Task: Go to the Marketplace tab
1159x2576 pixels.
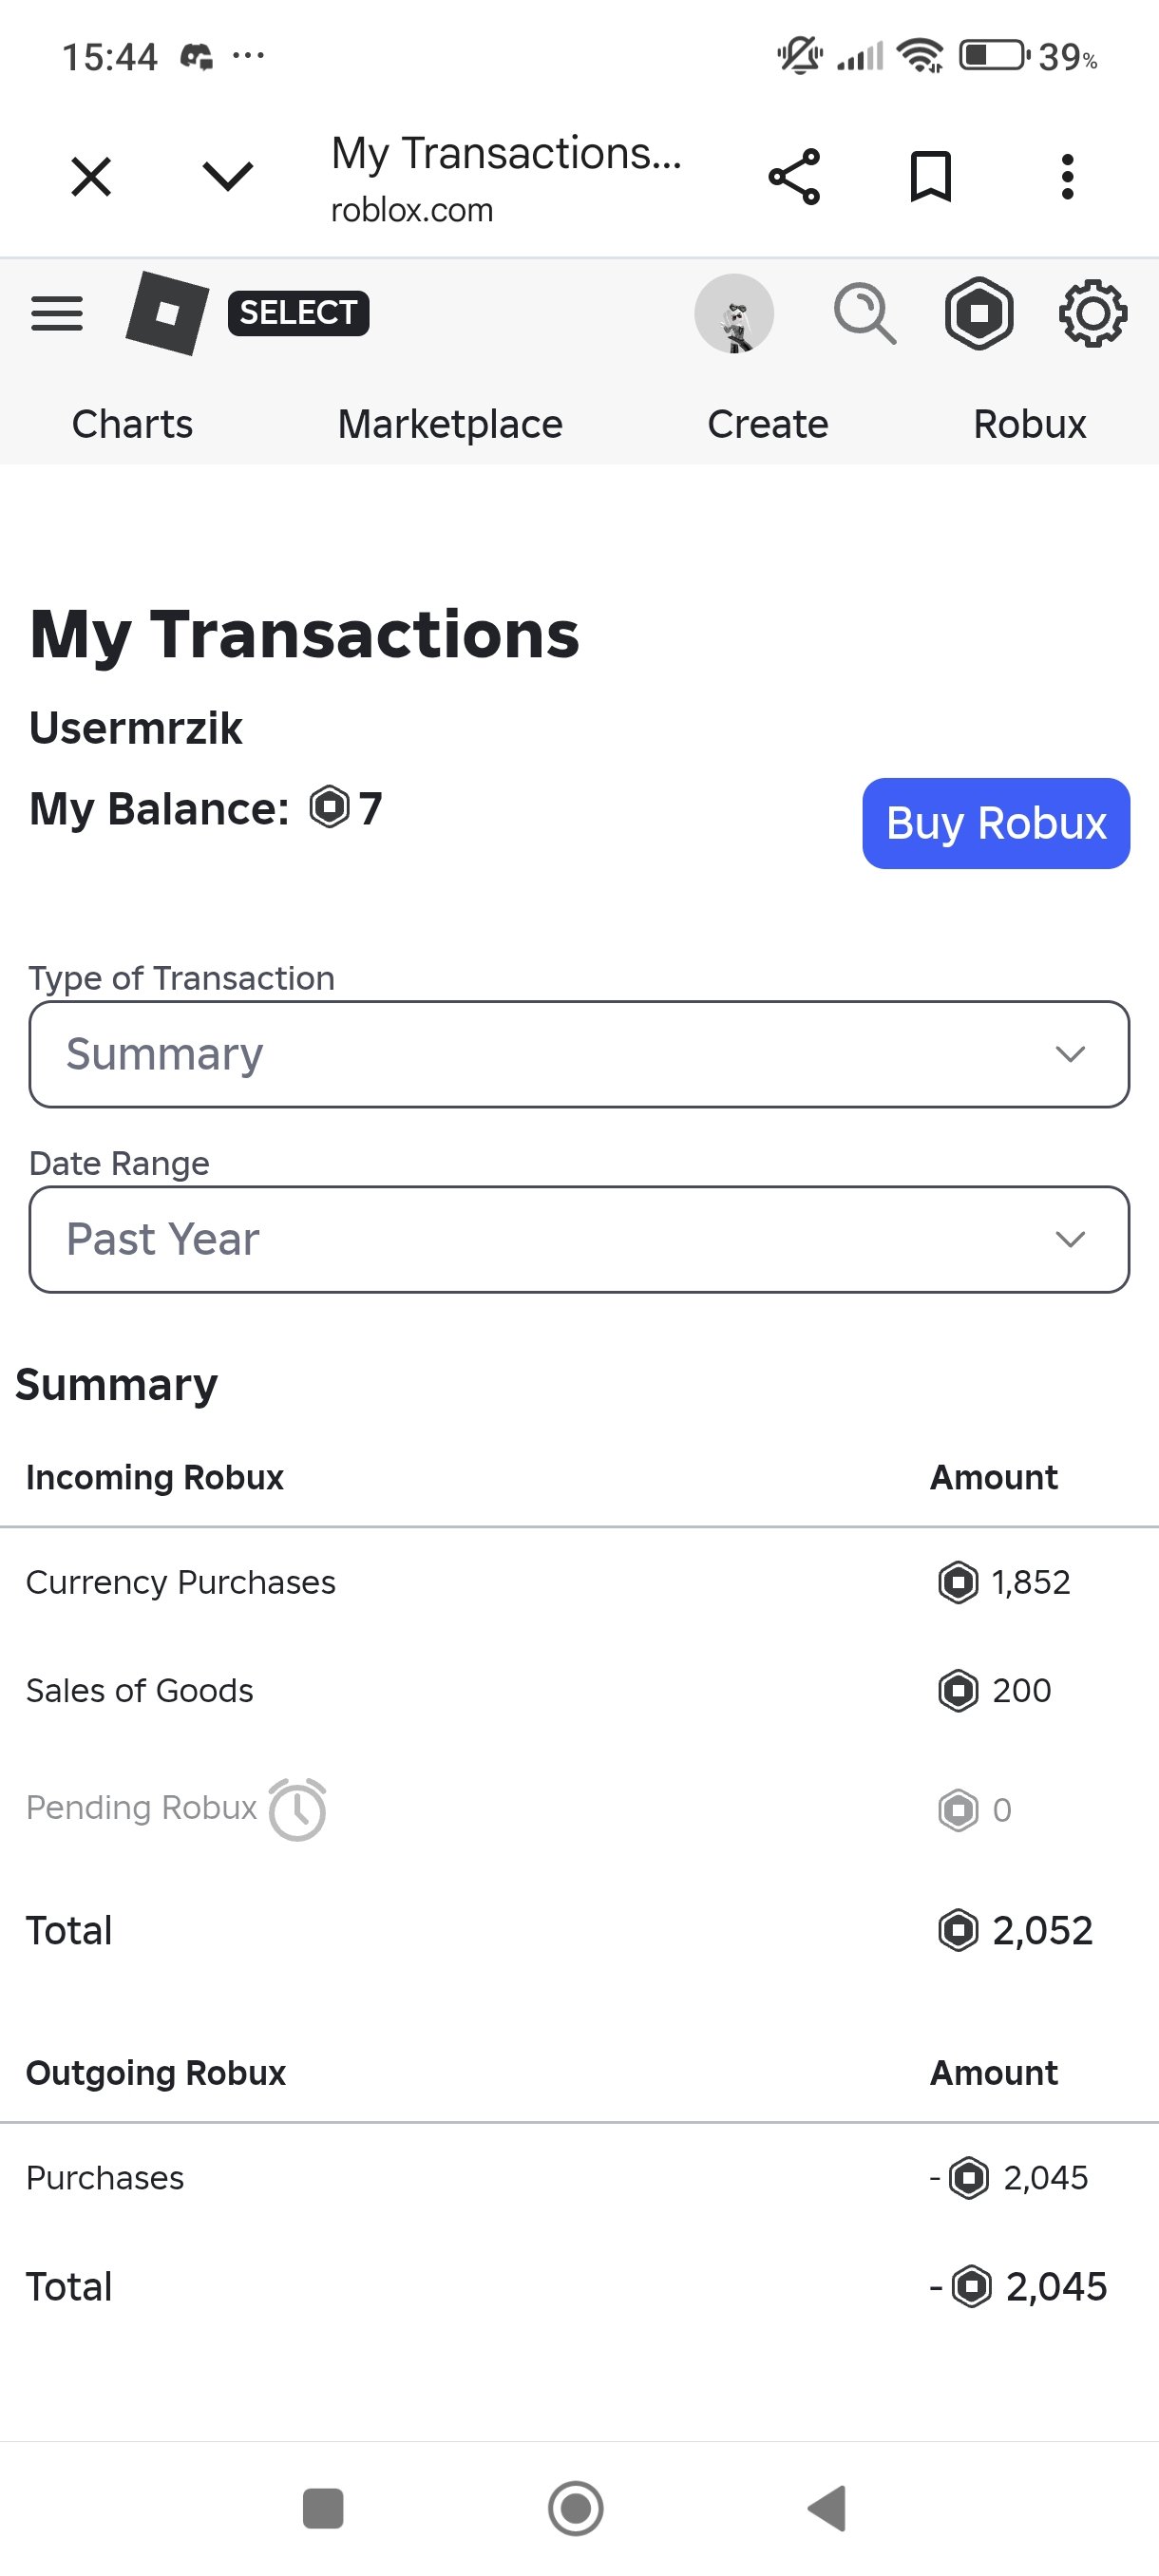Action: 450,424
